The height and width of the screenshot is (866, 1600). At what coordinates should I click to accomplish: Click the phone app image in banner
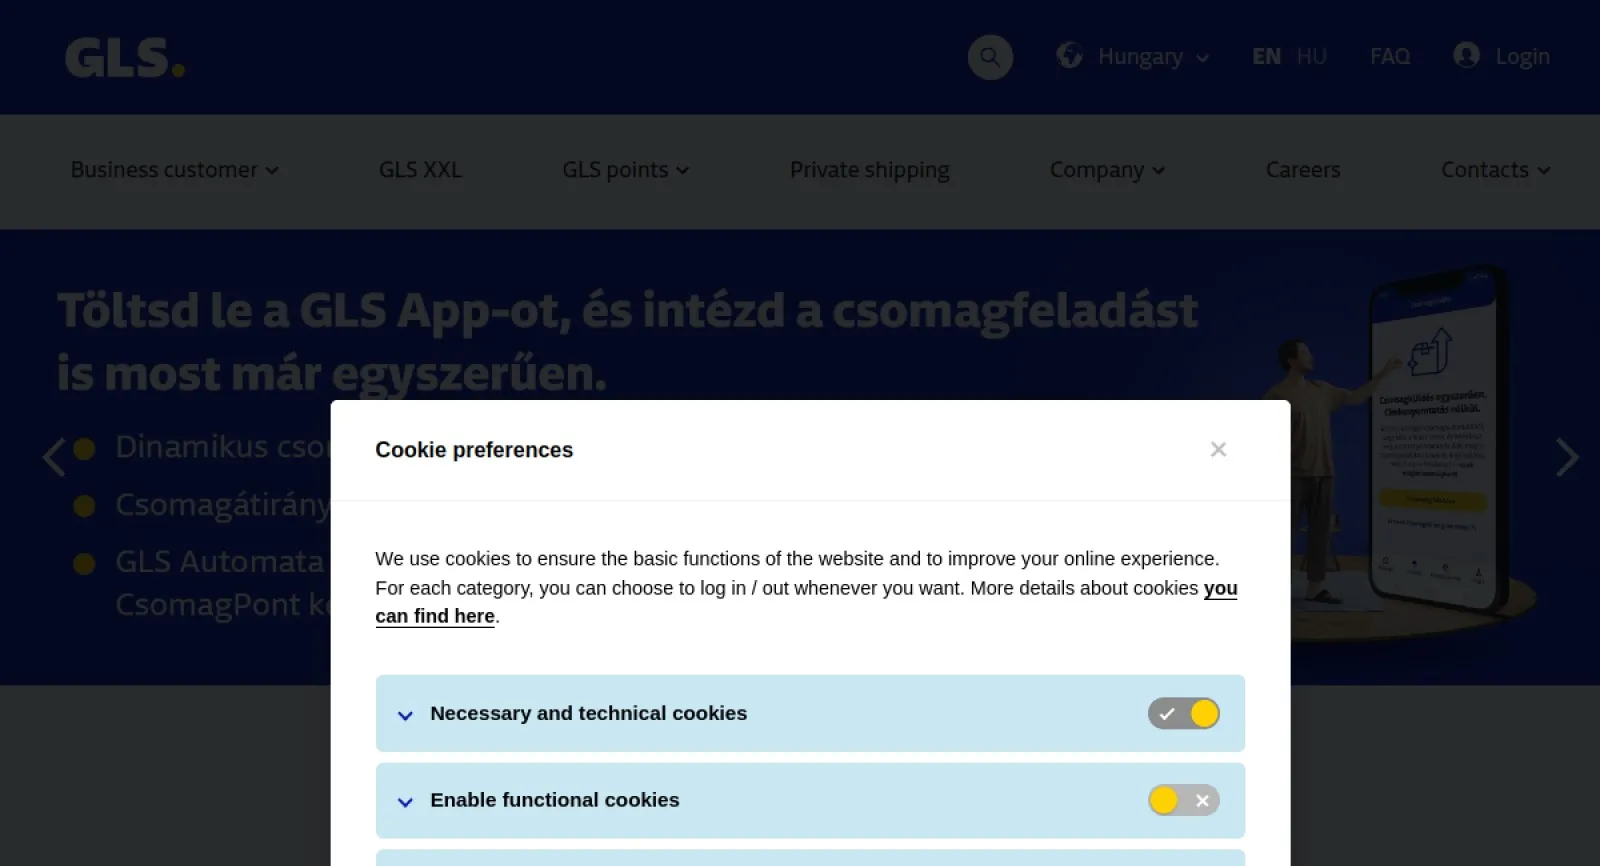(1435, 440)
